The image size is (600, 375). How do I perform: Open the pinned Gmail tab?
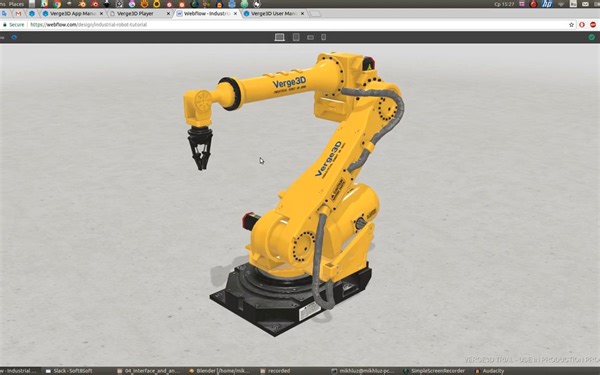18,13
